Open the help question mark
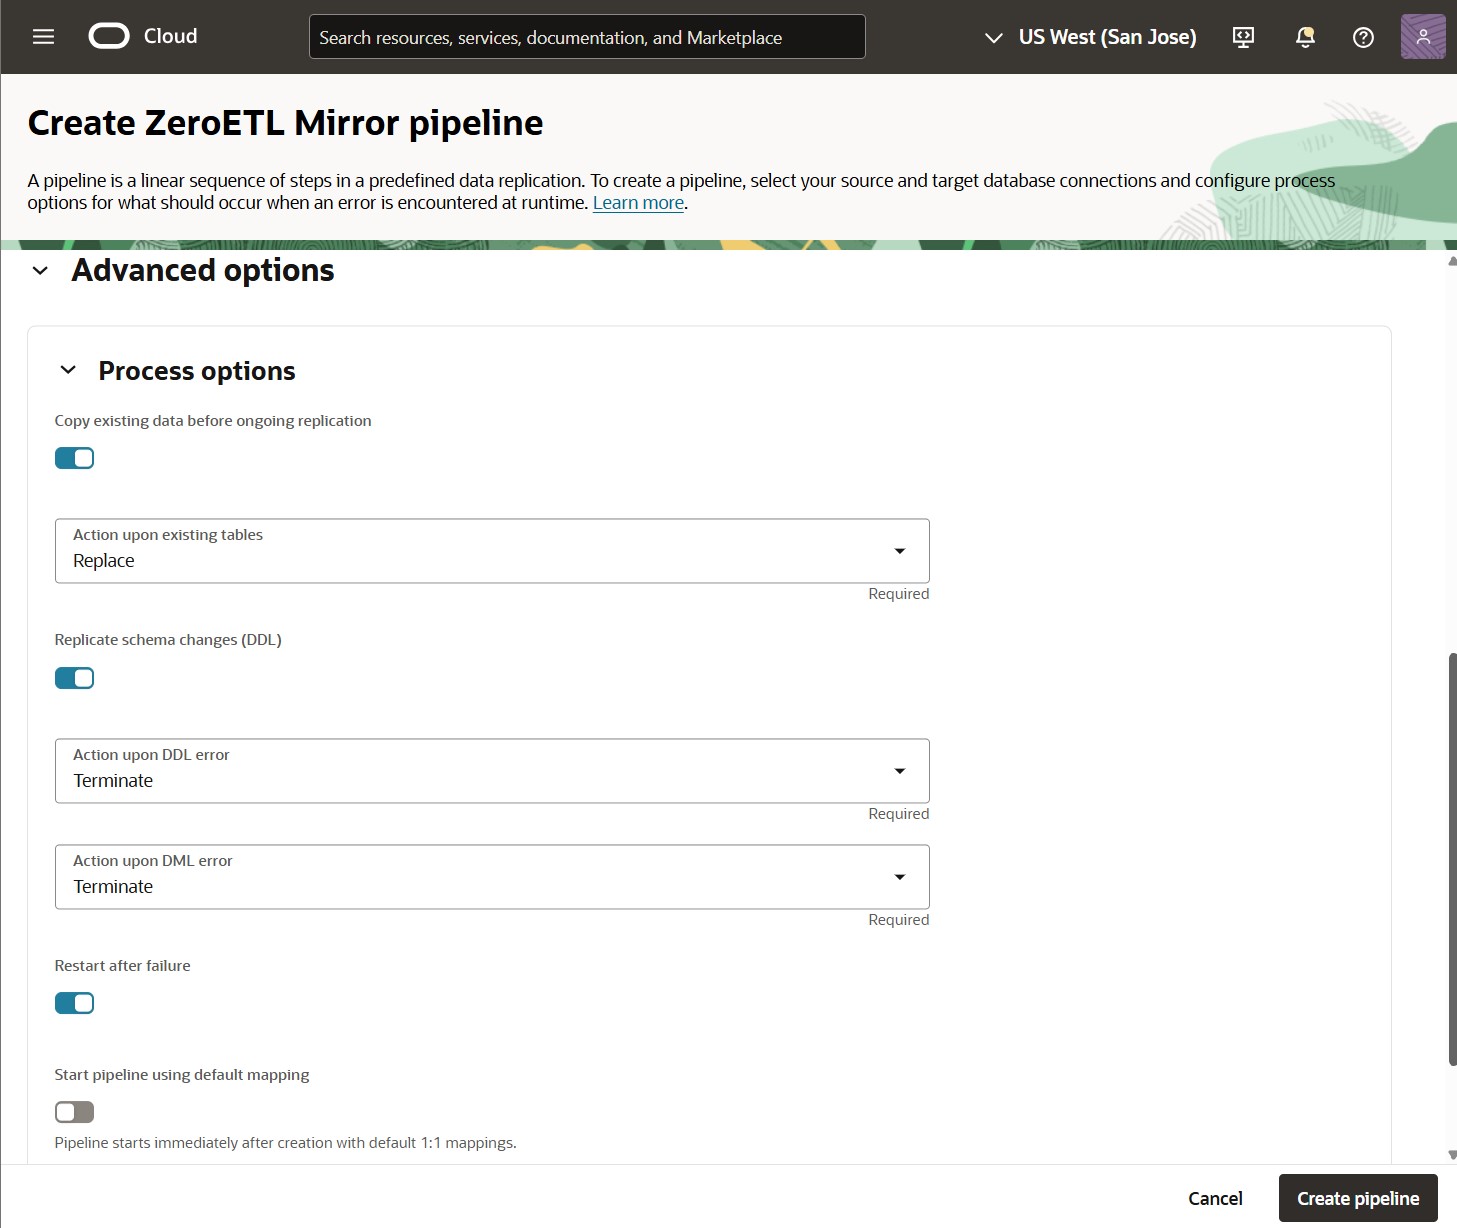The image size is (1457, 1228). [x=1362, y=38]
